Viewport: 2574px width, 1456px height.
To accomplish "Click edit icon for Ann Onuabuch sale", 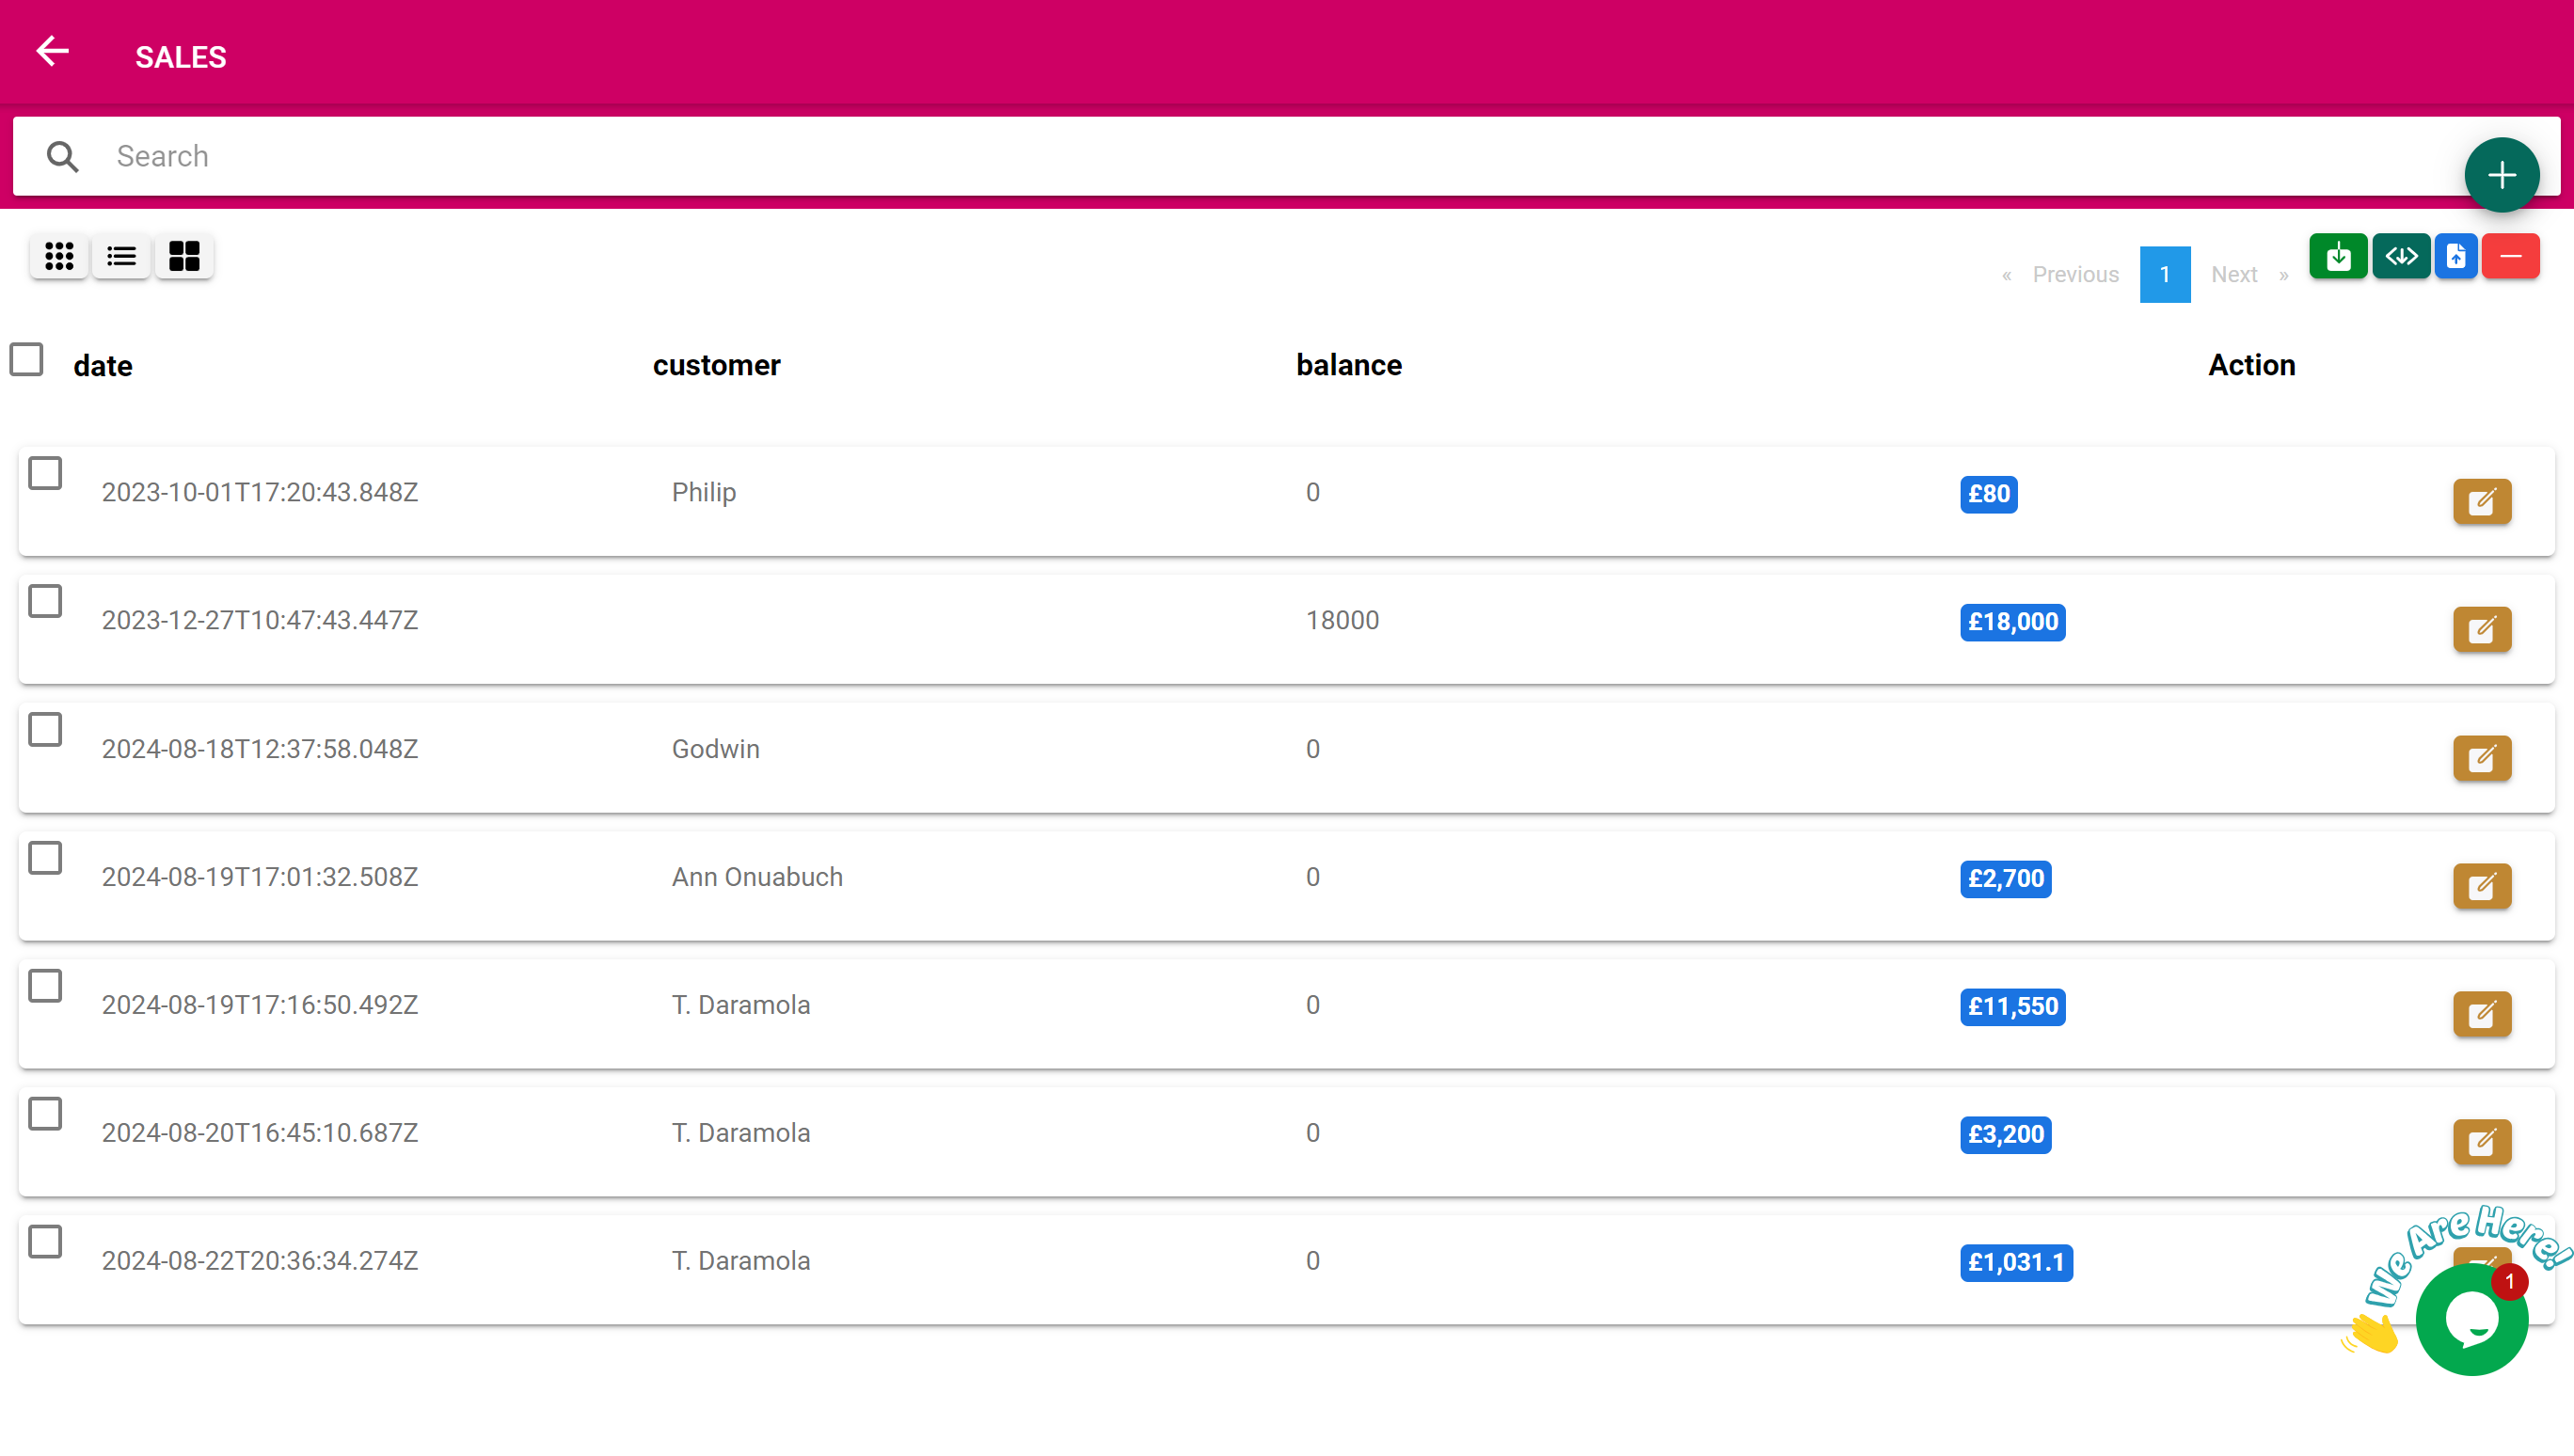I will pos(2480,887).
